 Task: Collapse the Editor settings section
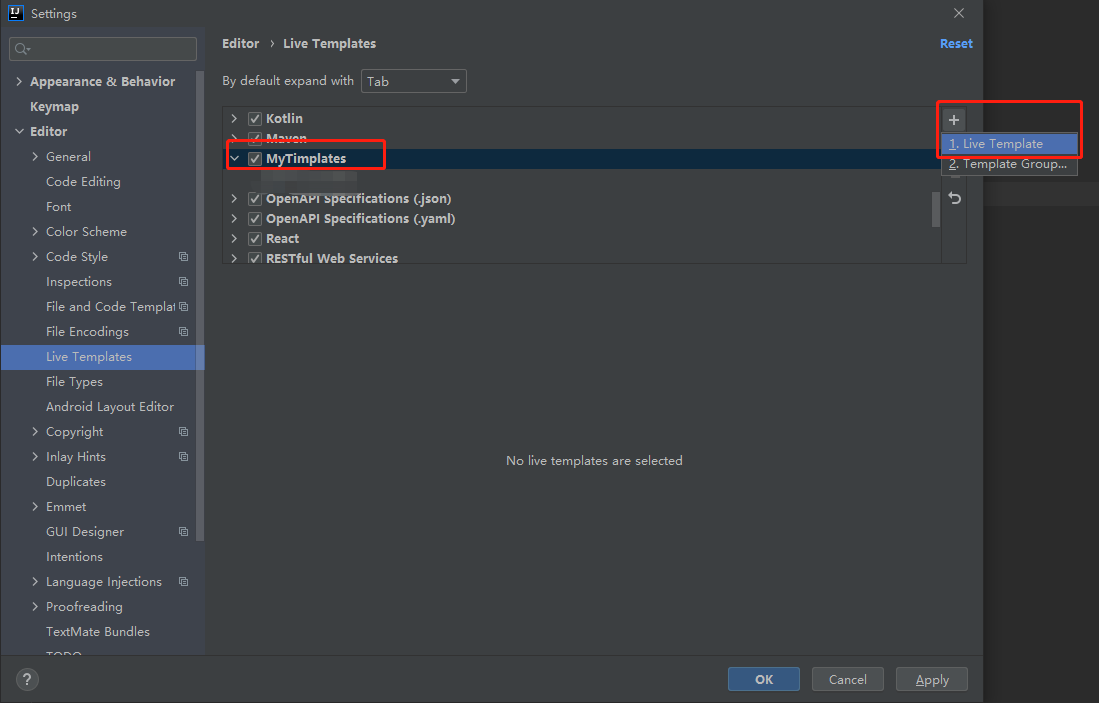pos(19,131)
